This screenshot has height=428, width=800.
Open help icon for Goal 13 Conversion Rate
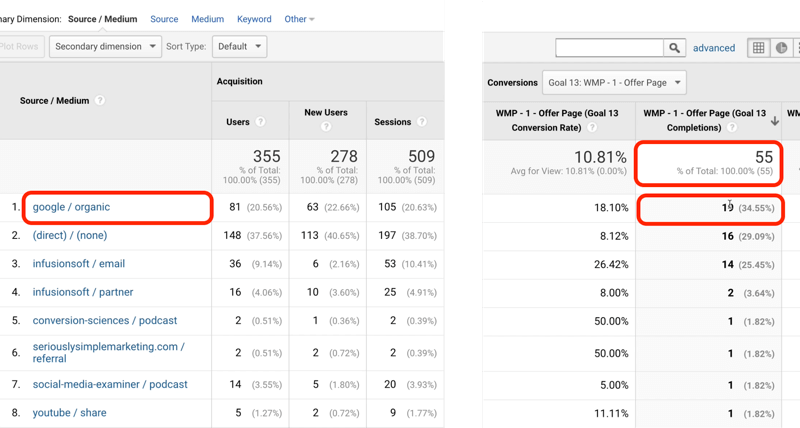[x=592, y=128]
